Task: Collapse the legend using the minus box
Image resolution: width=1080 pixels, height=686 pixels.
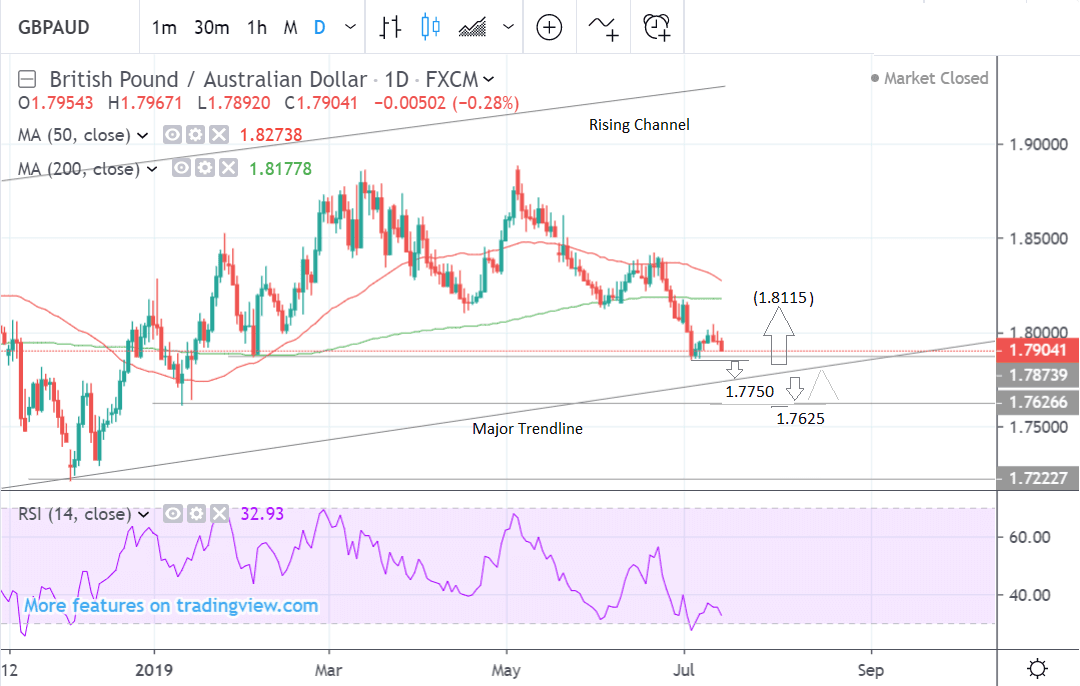Action: click(x=28, y=79)
